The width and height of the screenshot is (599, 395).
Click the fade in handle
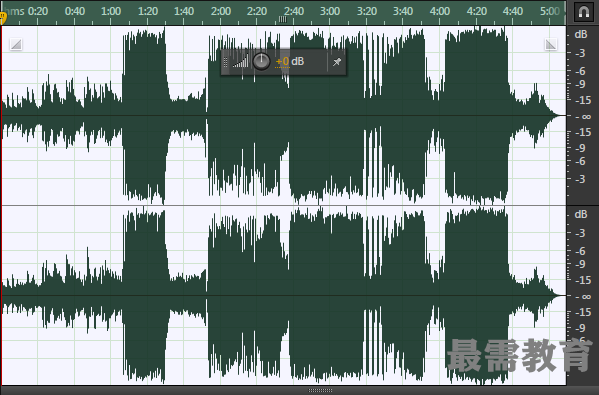tap(16, 44)
